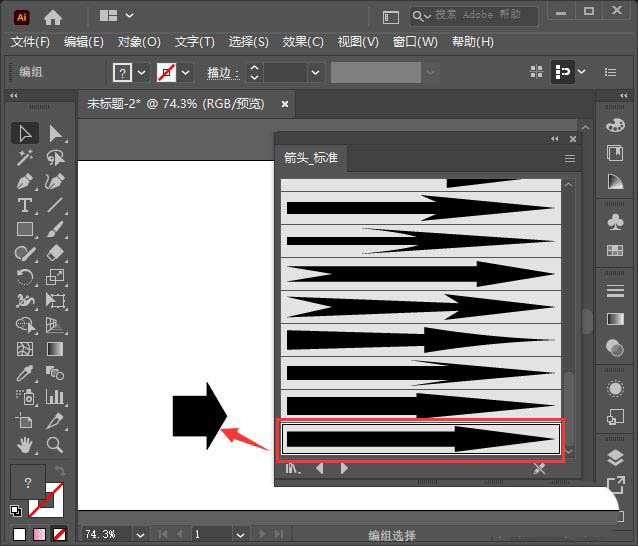Activate the Zoom magnifier tool

[x=55, y=445]
